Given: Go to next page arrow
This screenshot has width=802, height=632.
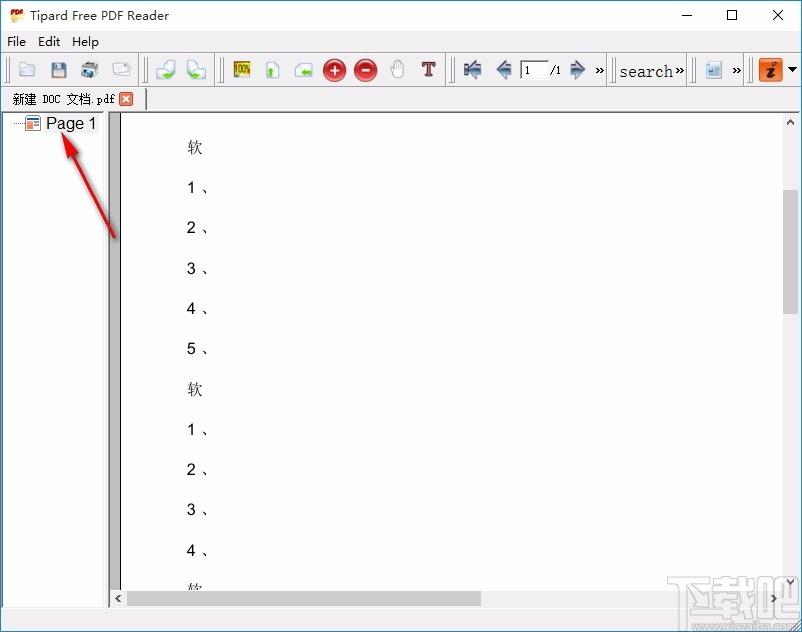Looking at the screenshot, I should click(x=577, y=70).
